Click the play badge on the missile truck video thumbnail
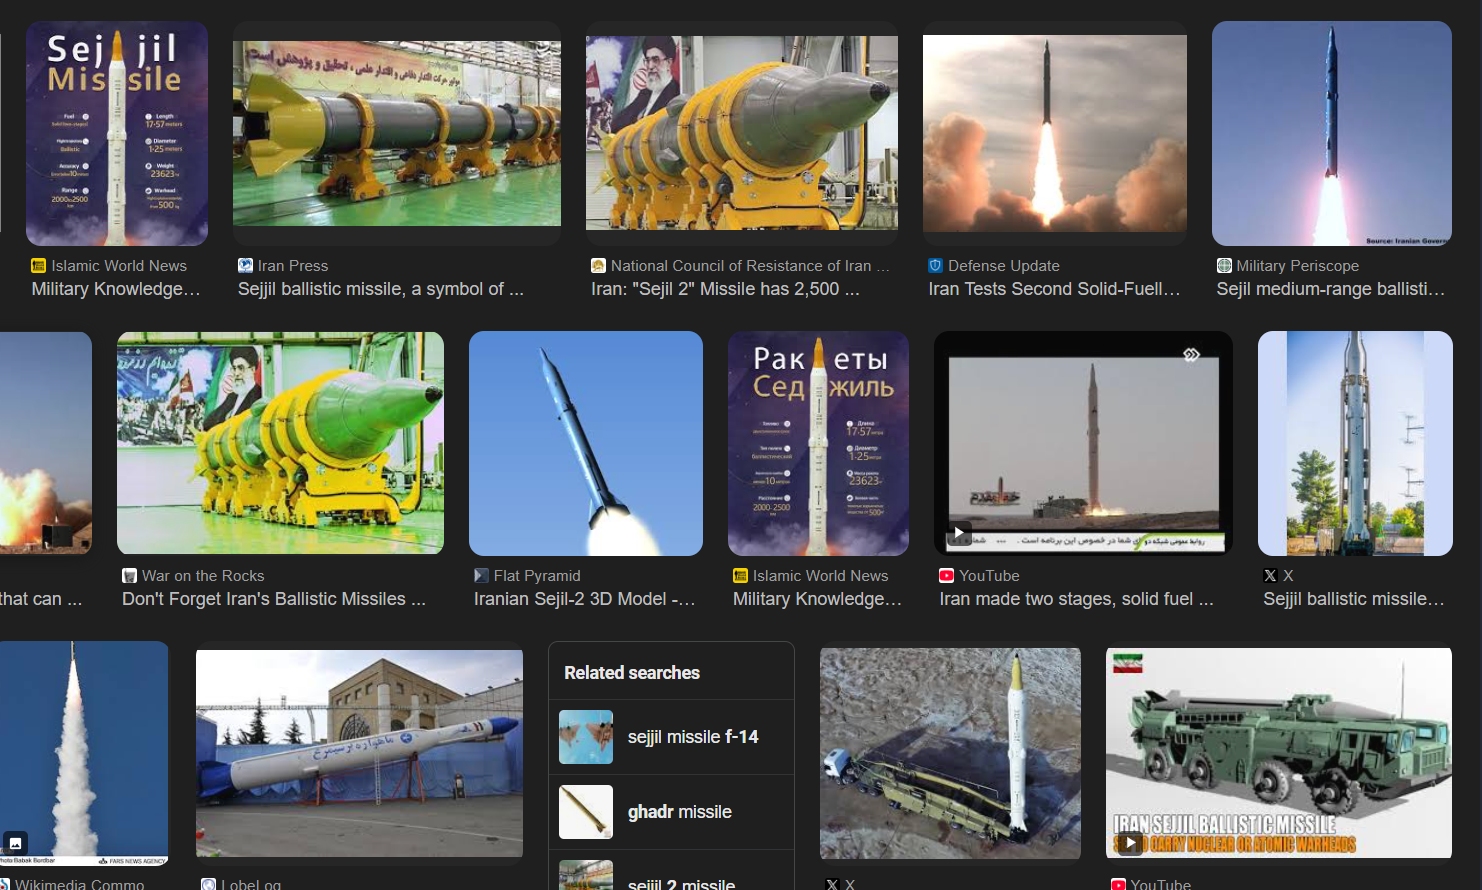 pos(1129,842)
